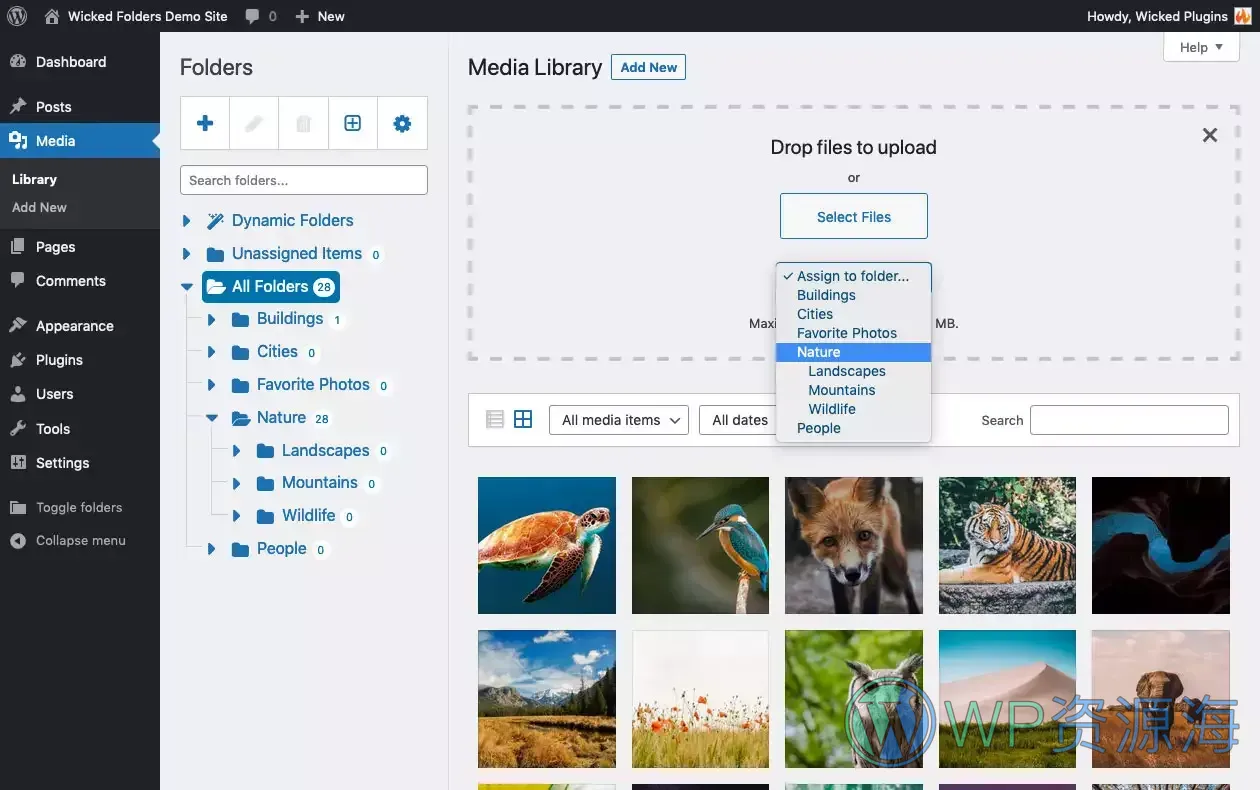Collapse the Nature folder in the tree
1260x790 pixels.
(x=210, y=417)
